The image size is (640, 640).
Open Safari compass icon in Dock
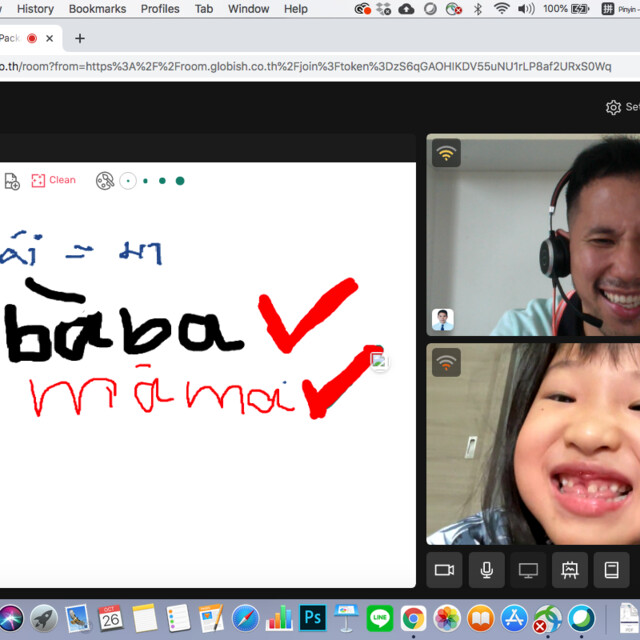click(x=245, y=618)
